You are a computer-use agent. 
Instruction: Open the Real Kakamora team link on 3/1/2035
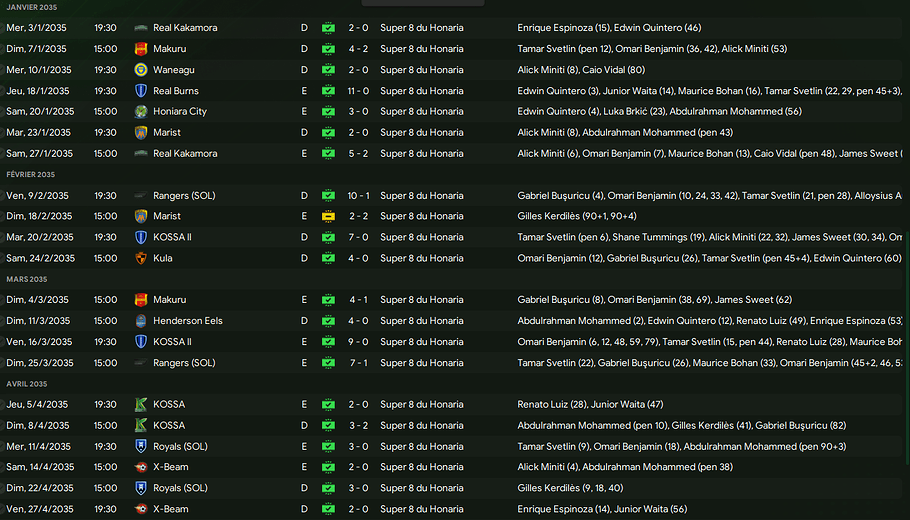pyautogui.click(x=185, y=28)
